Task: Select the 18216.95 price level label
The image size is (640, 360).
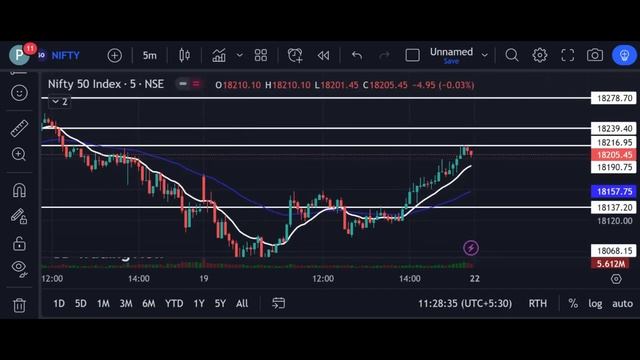Action: point(613,142)
